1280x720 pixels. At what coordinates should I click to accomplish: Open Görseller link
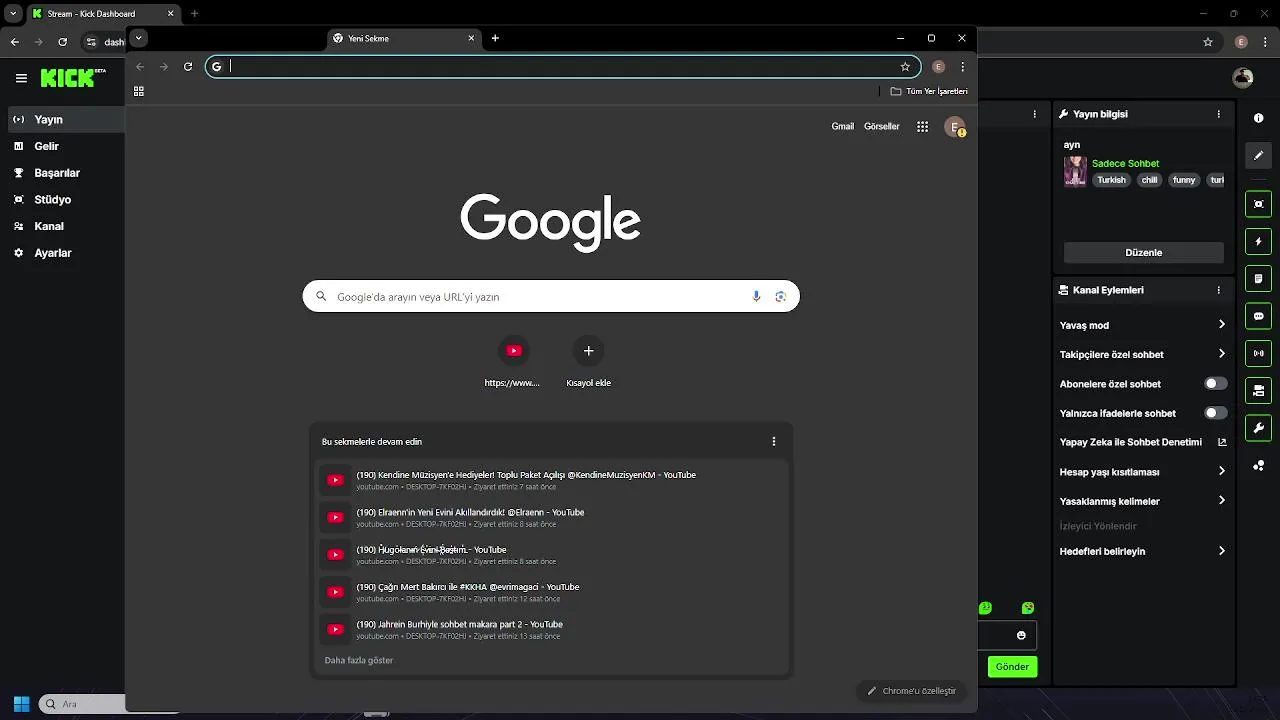882,127
